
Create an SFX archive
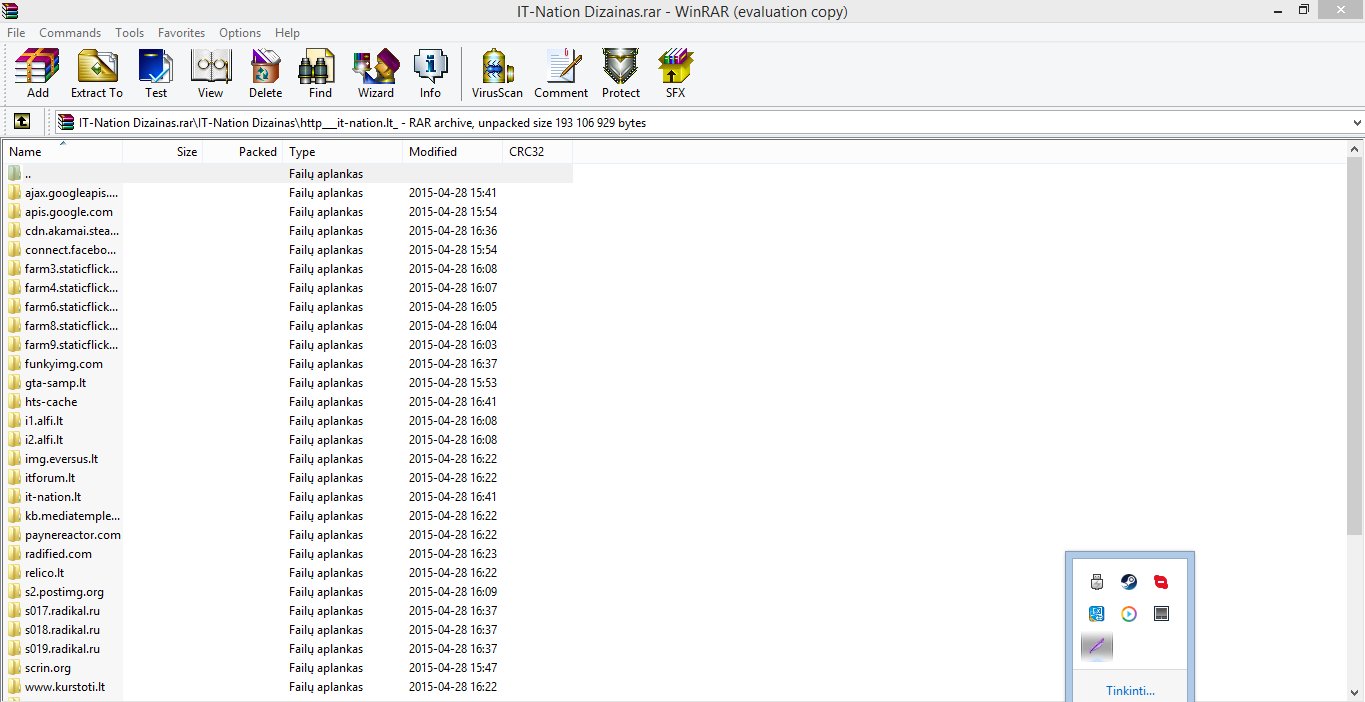tap(676, 73)
